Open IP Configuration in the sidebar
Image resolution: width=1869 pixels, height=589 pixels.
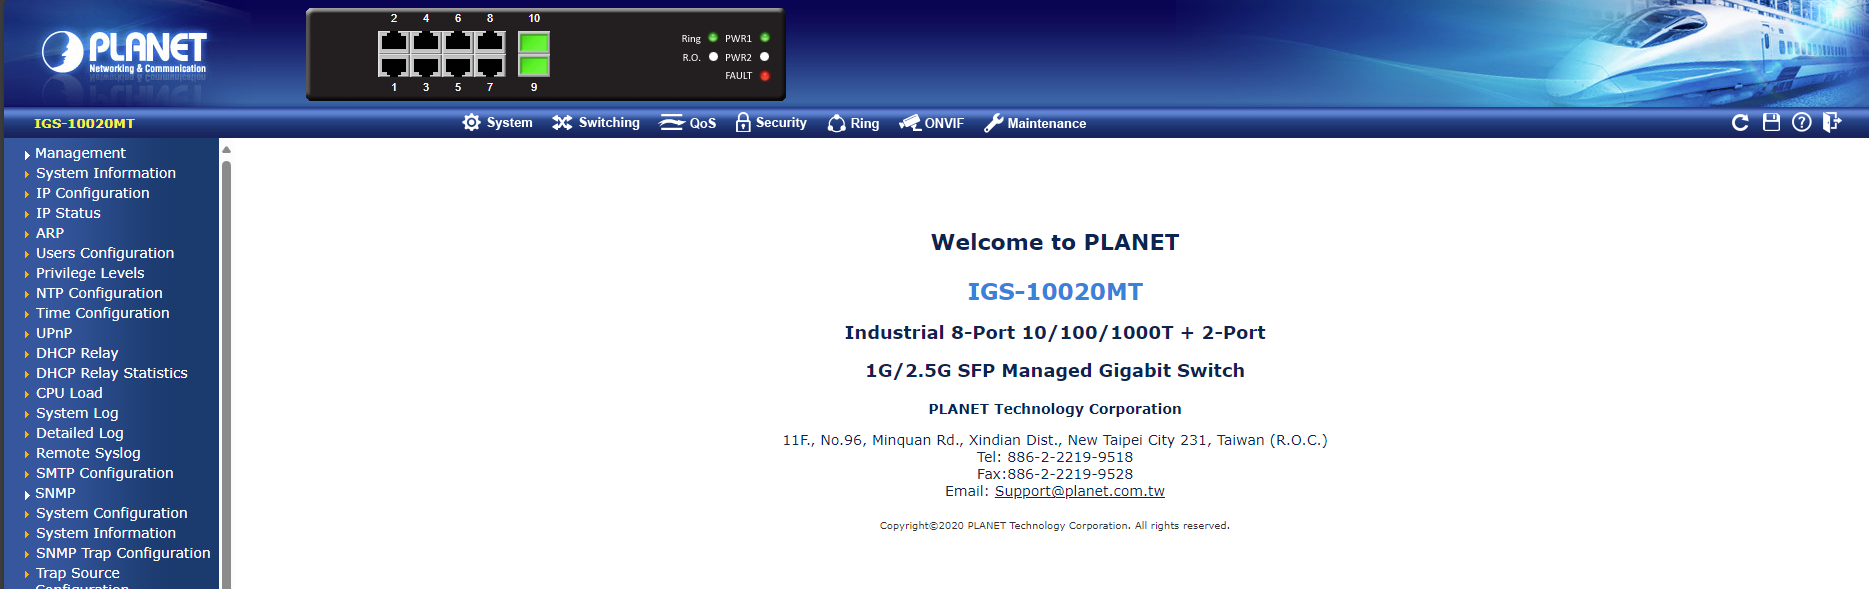click(92, 193)
